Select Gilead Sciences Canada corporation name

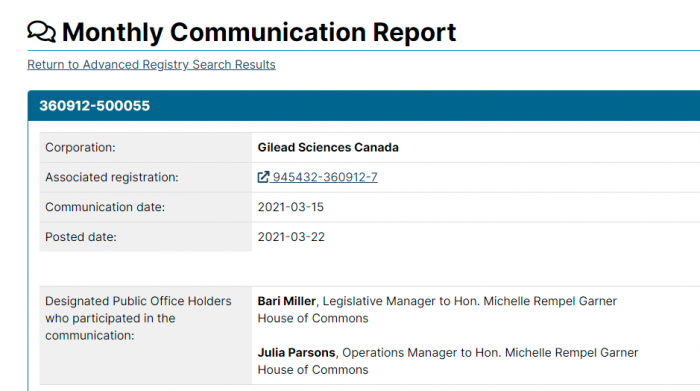(x=328, y=147)
